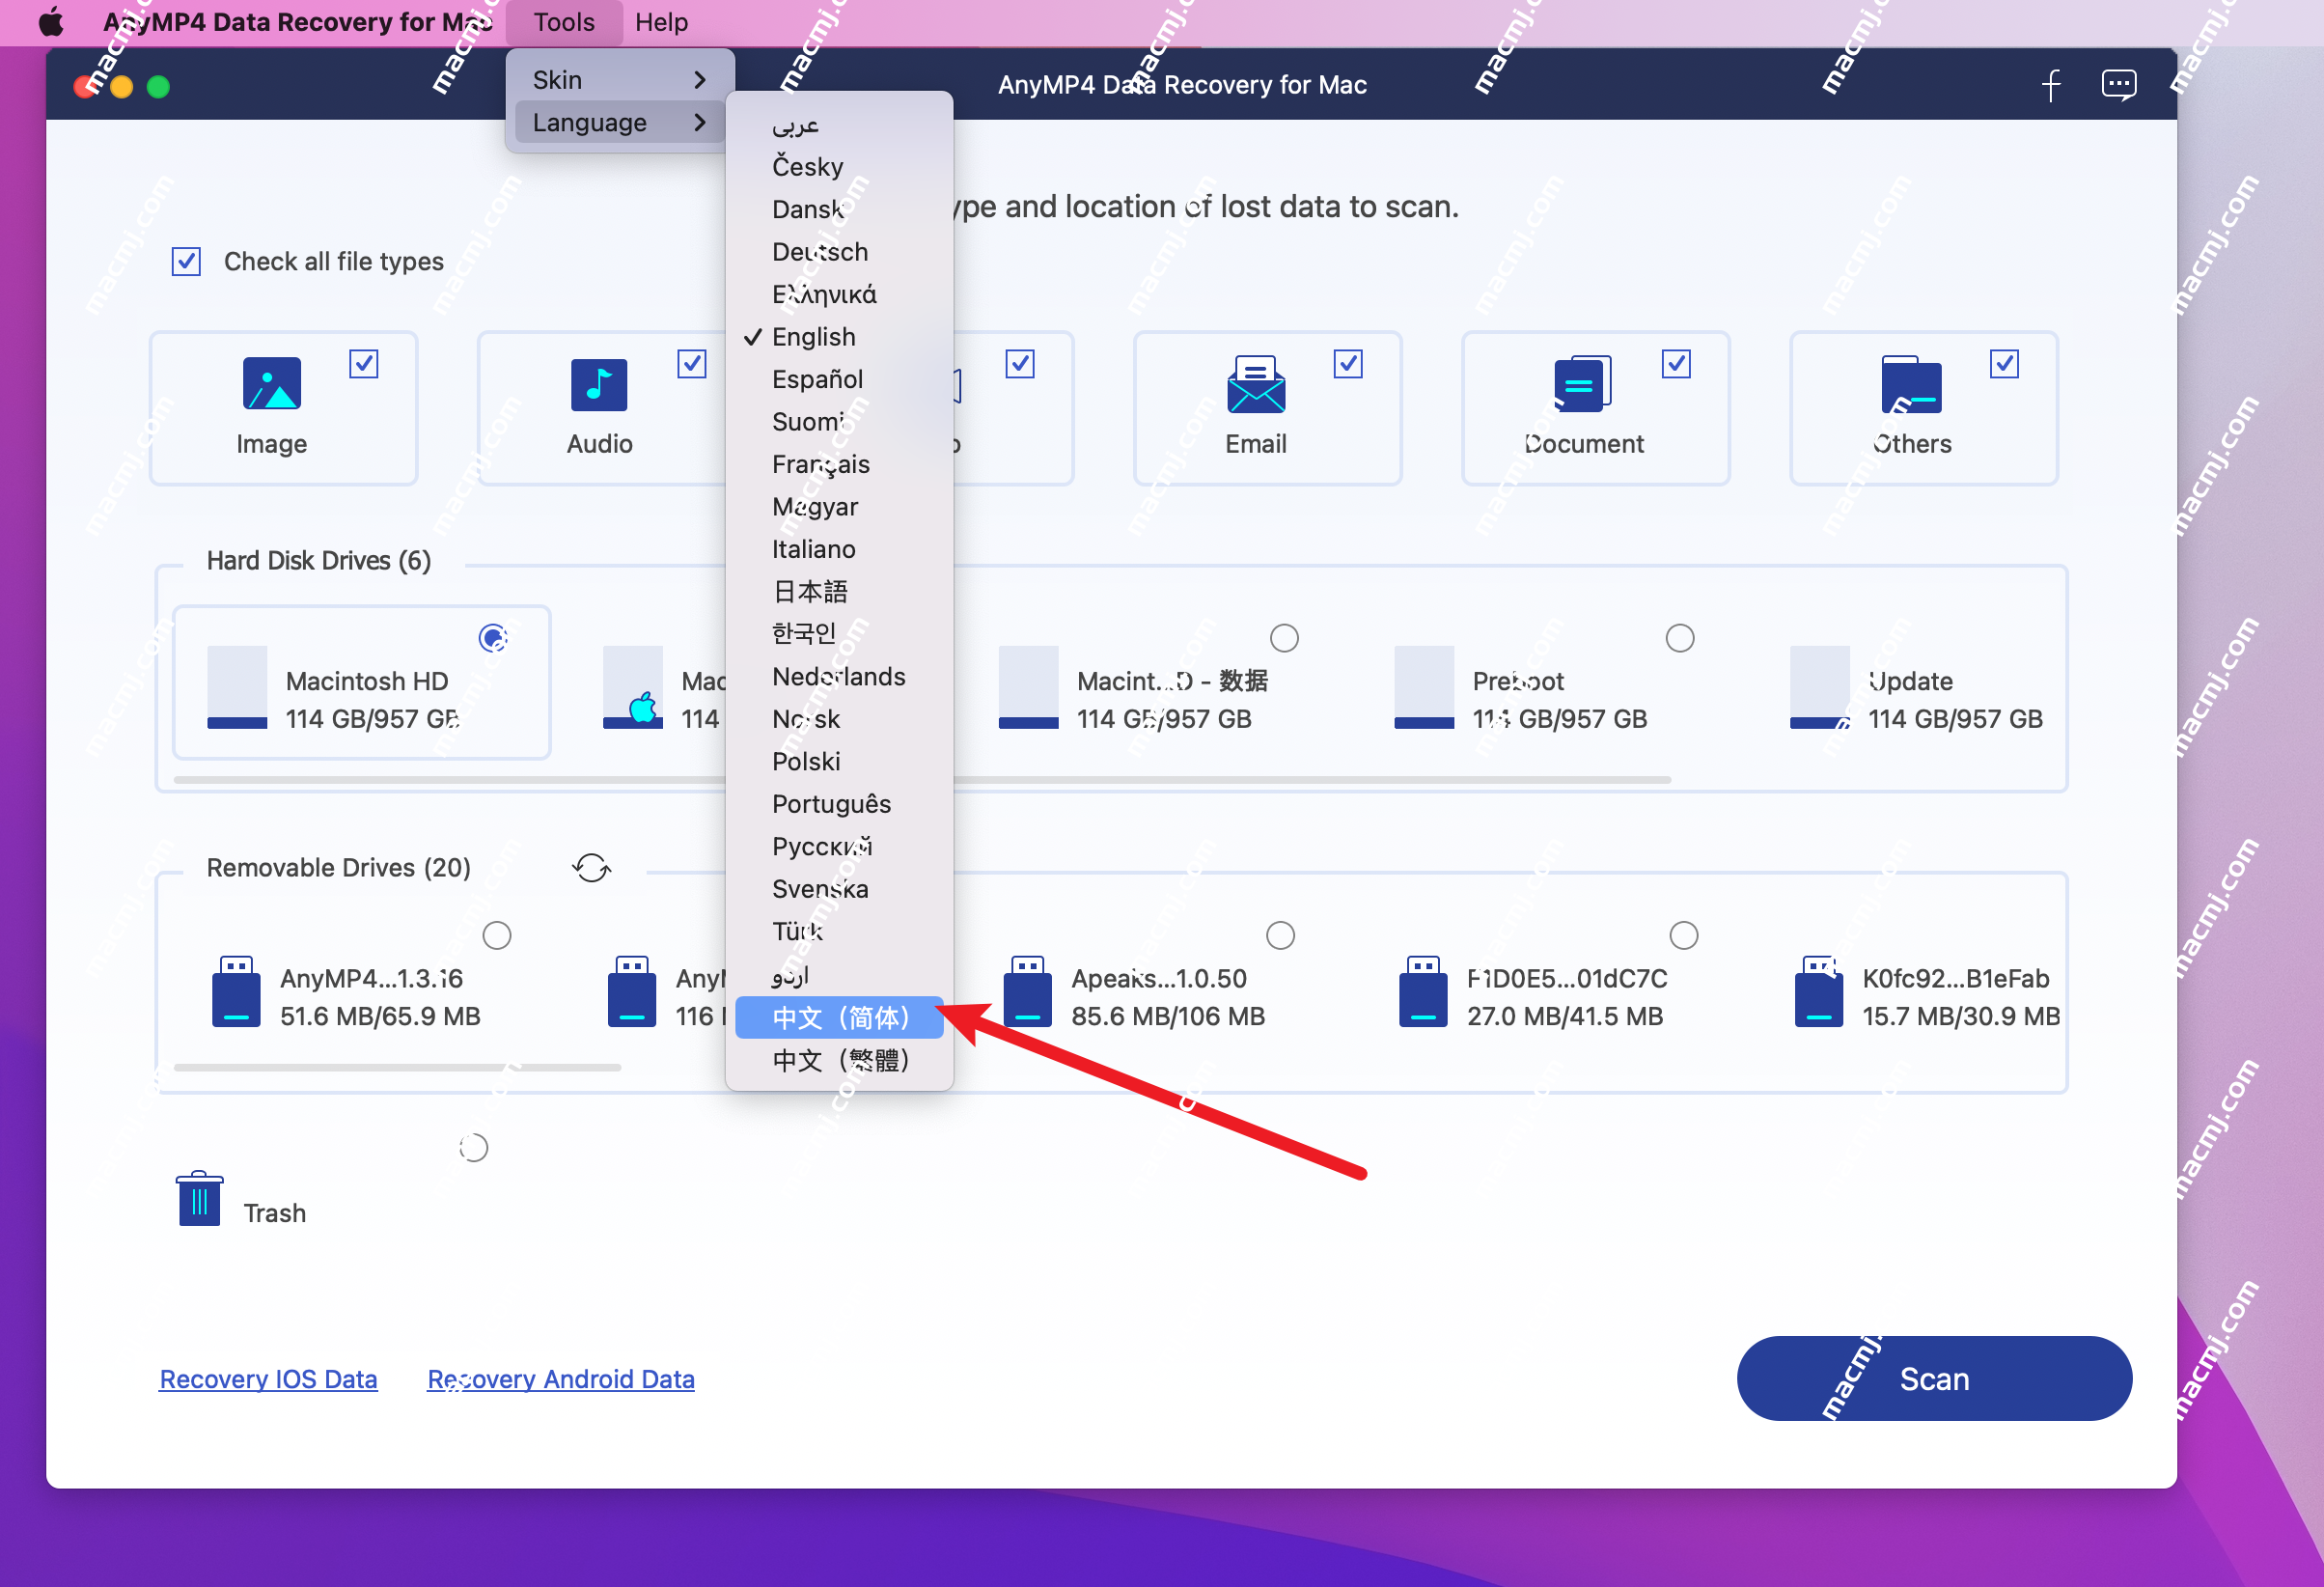
Task: Click the AnyMP4...1.3.16 USB drive icon
Action: click(x=236, y=991)
